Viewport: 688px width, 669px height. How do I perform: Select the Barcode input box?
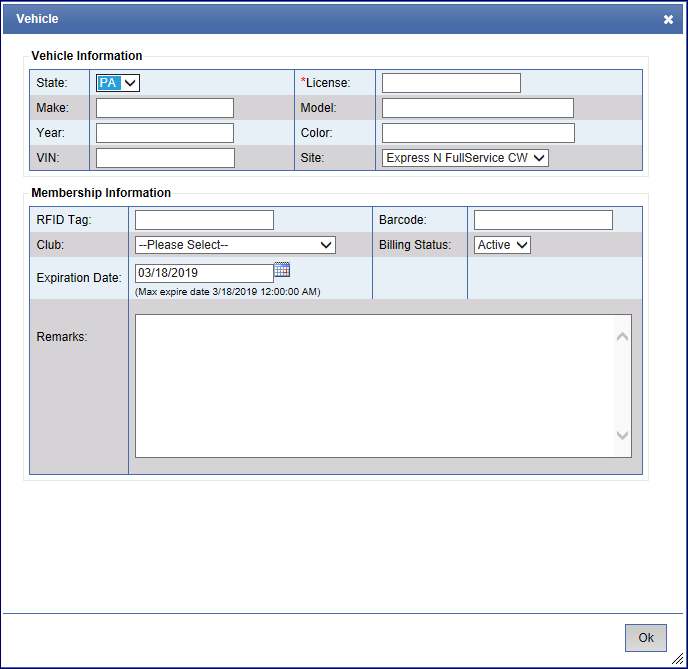coord(543,220)
